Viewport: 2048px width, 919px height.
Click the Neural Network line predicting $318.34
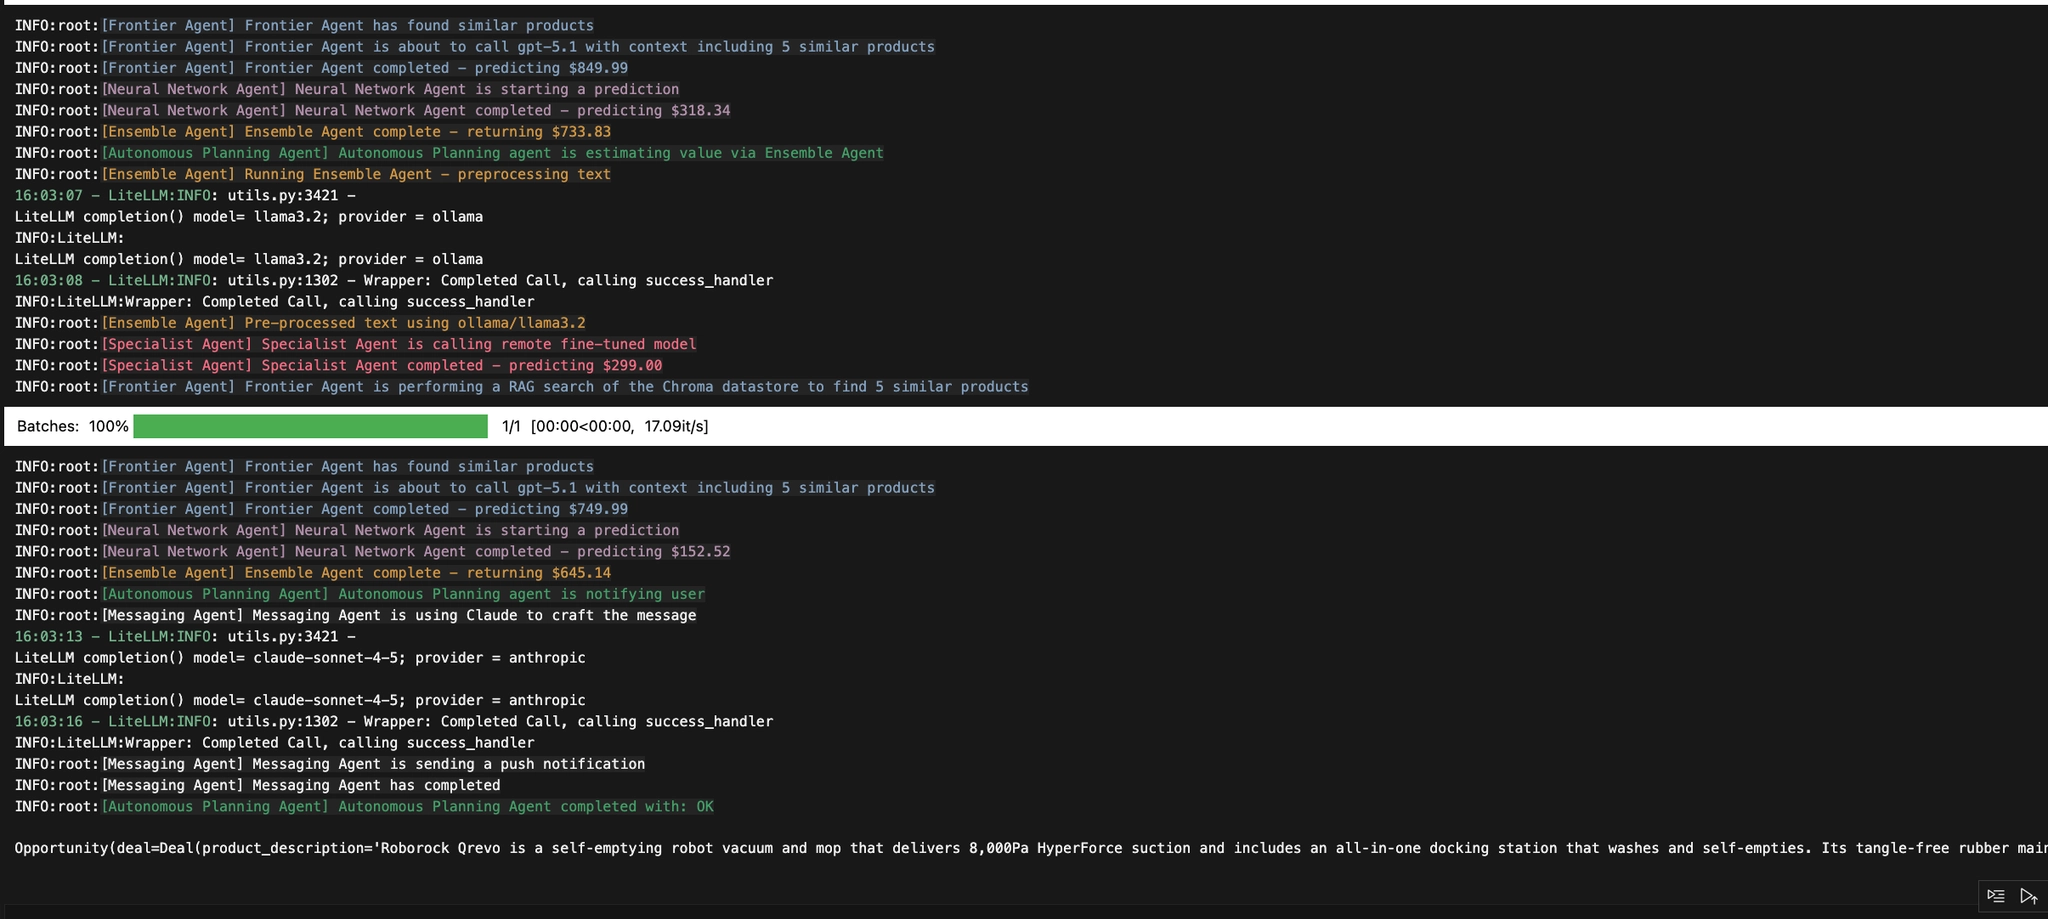click(372, 110)
